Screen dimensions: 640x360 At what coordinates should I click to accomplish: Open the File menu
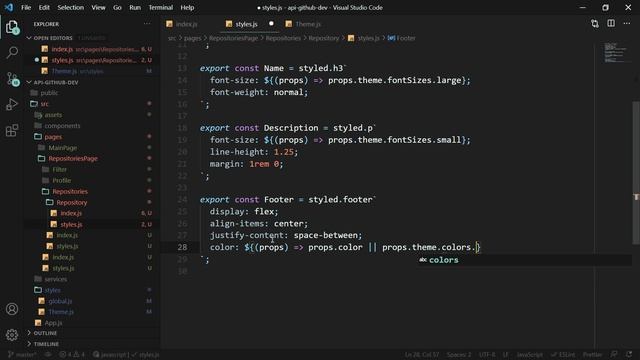tap(26, 7)
